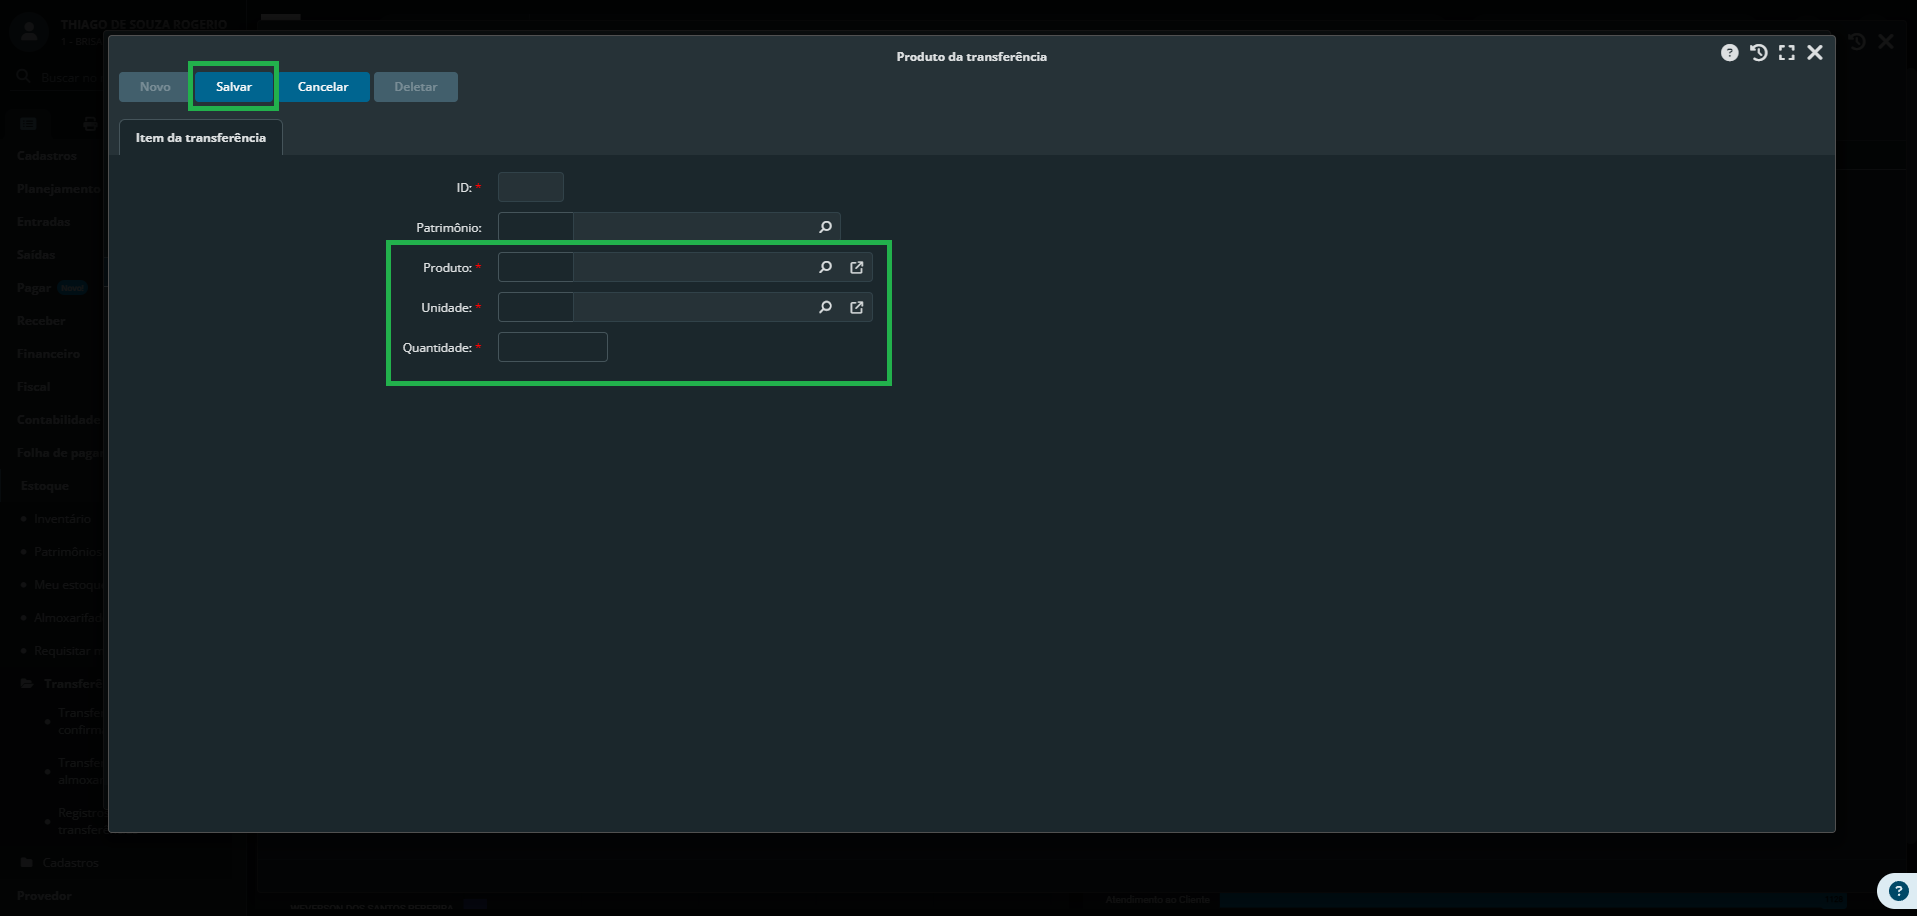Click the Patrimônio code input field

pyautogui.click(x=536, y=227)
